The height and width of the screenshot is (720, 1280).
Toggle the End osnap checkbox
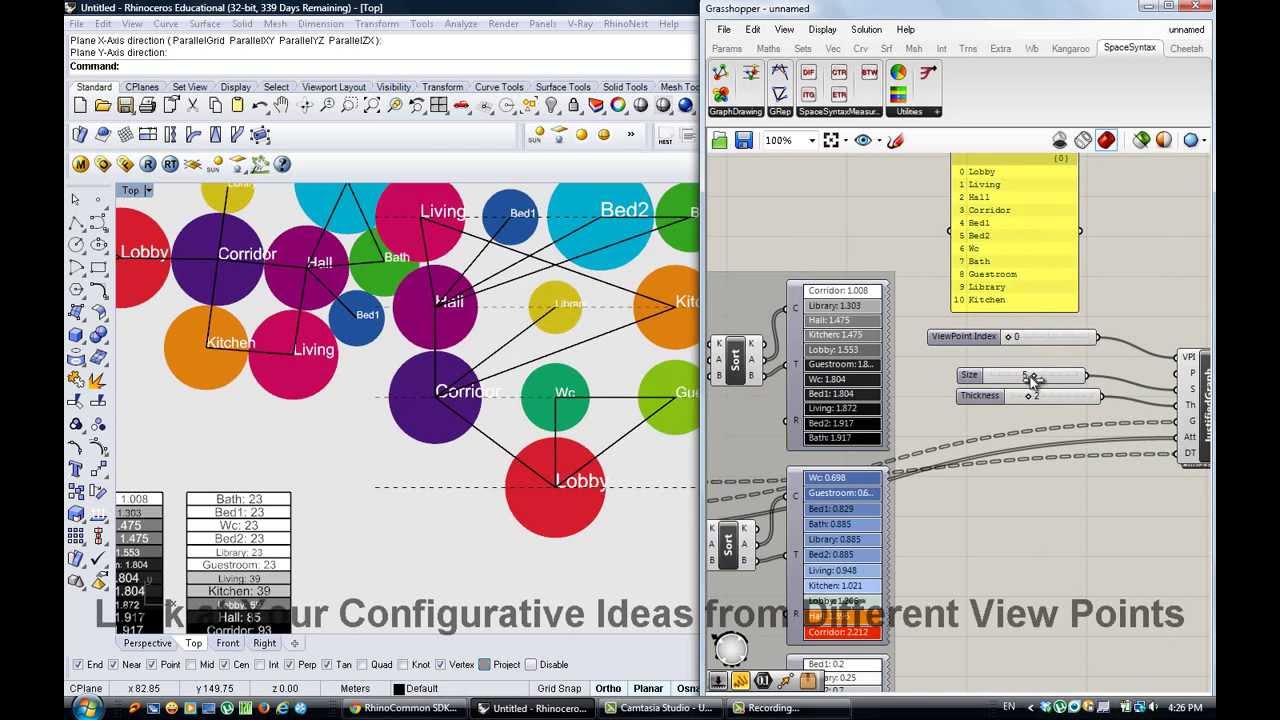(78, 664)
